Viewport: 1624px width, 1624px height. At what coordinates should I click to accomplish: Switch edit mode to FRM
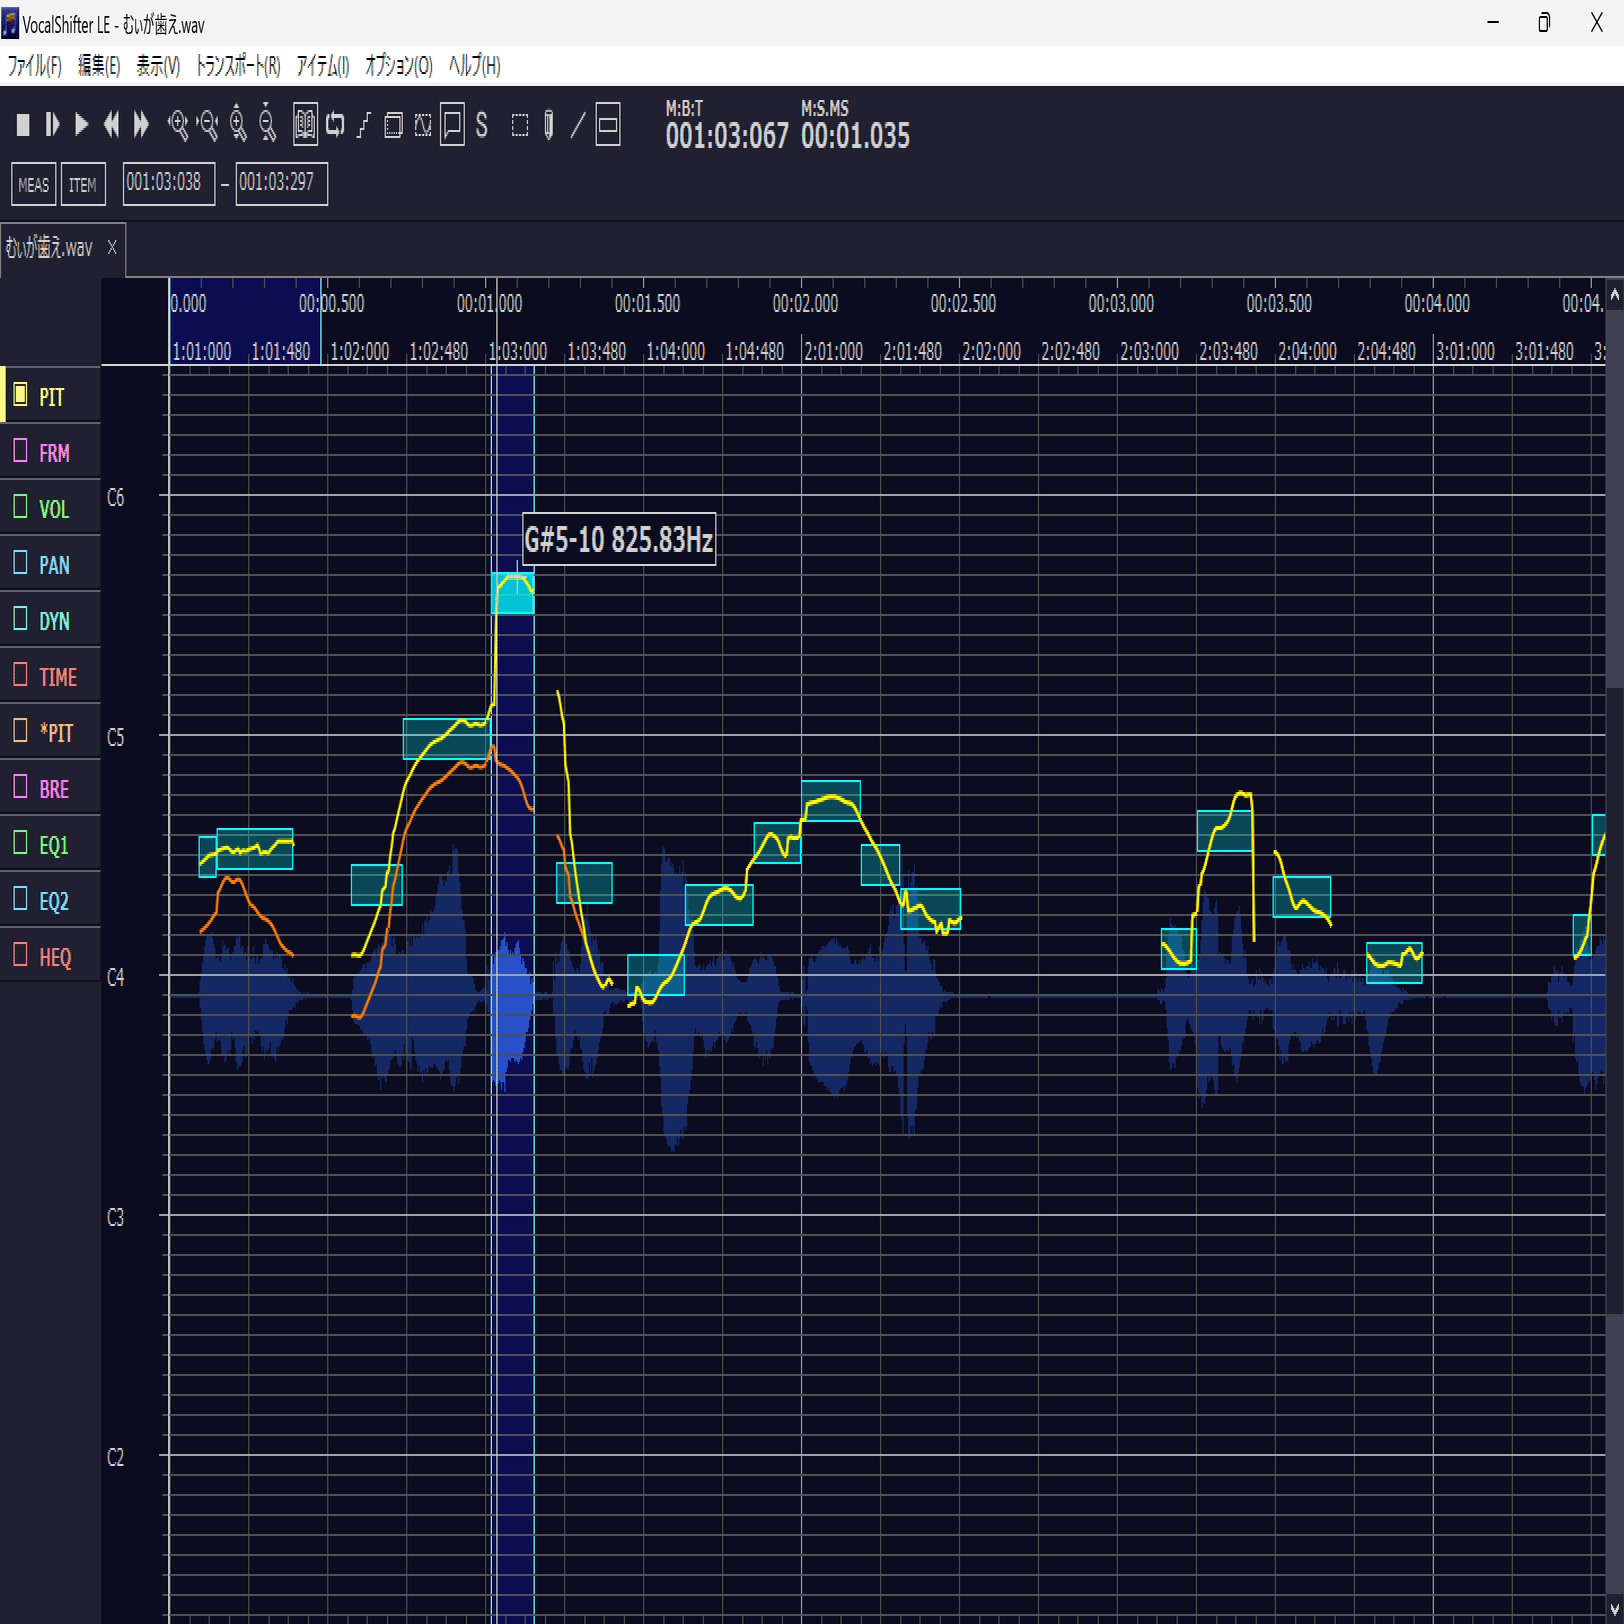coord(51,452)
